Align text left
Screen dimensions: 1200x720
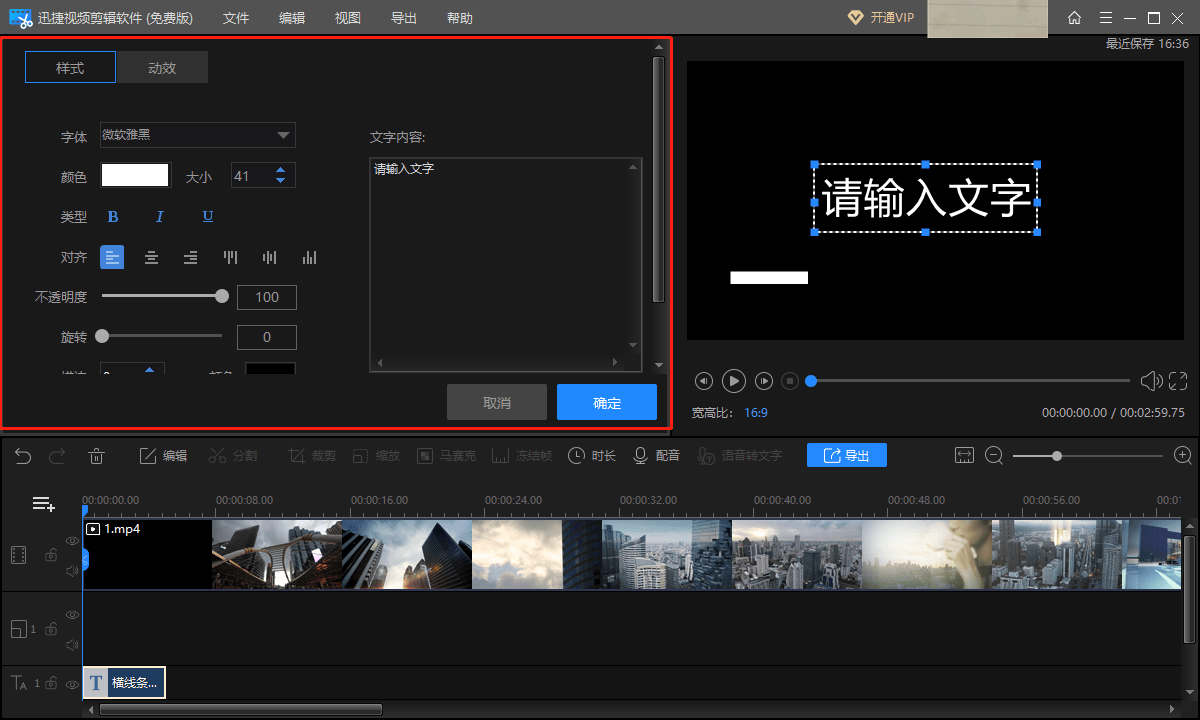click(x=112, y=257)
